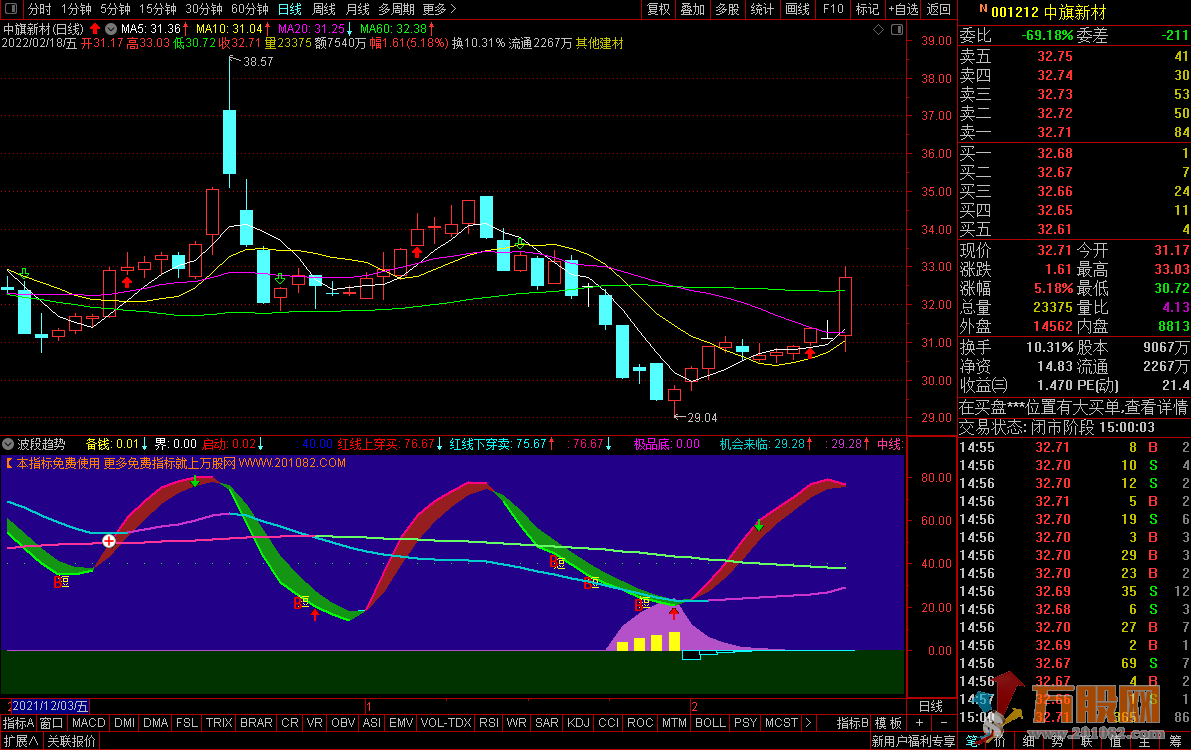Screen dimensions: 1191x750
Task: Click the 新用户福利专享 link
Action: [913, 741]
